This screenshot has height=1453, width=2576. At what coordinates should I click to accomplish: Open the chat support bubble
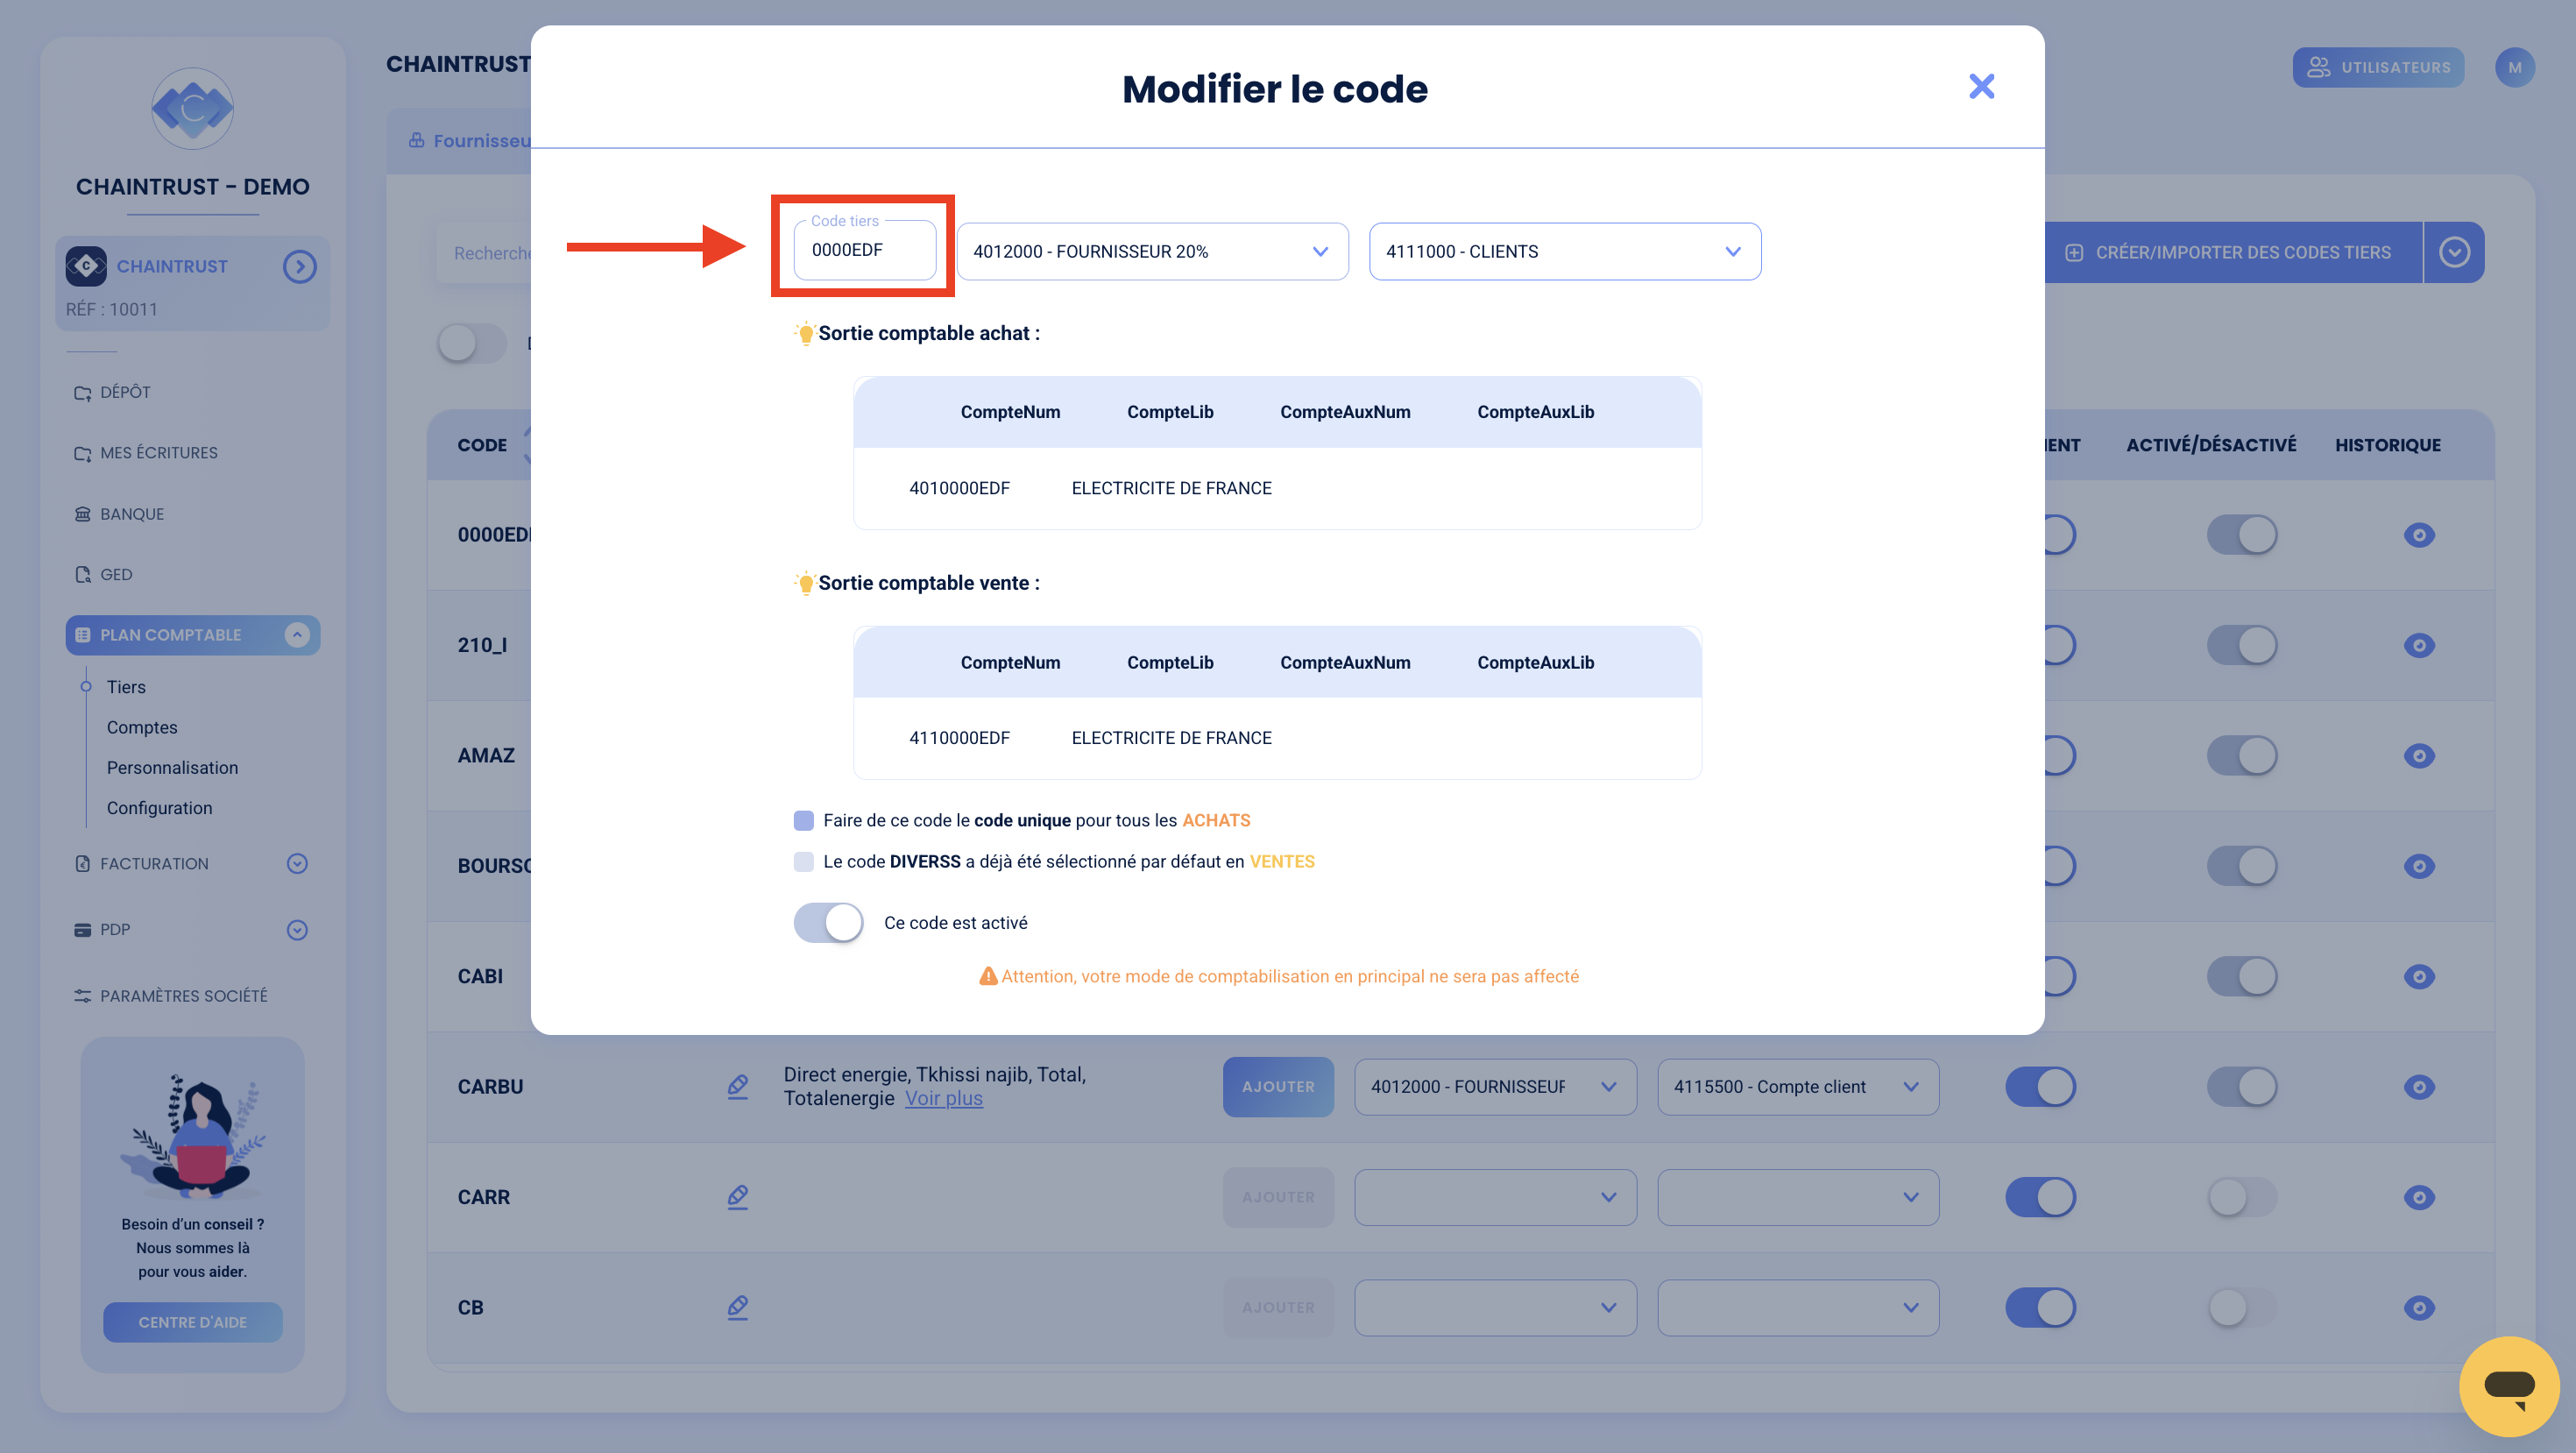[2508, 1386]
